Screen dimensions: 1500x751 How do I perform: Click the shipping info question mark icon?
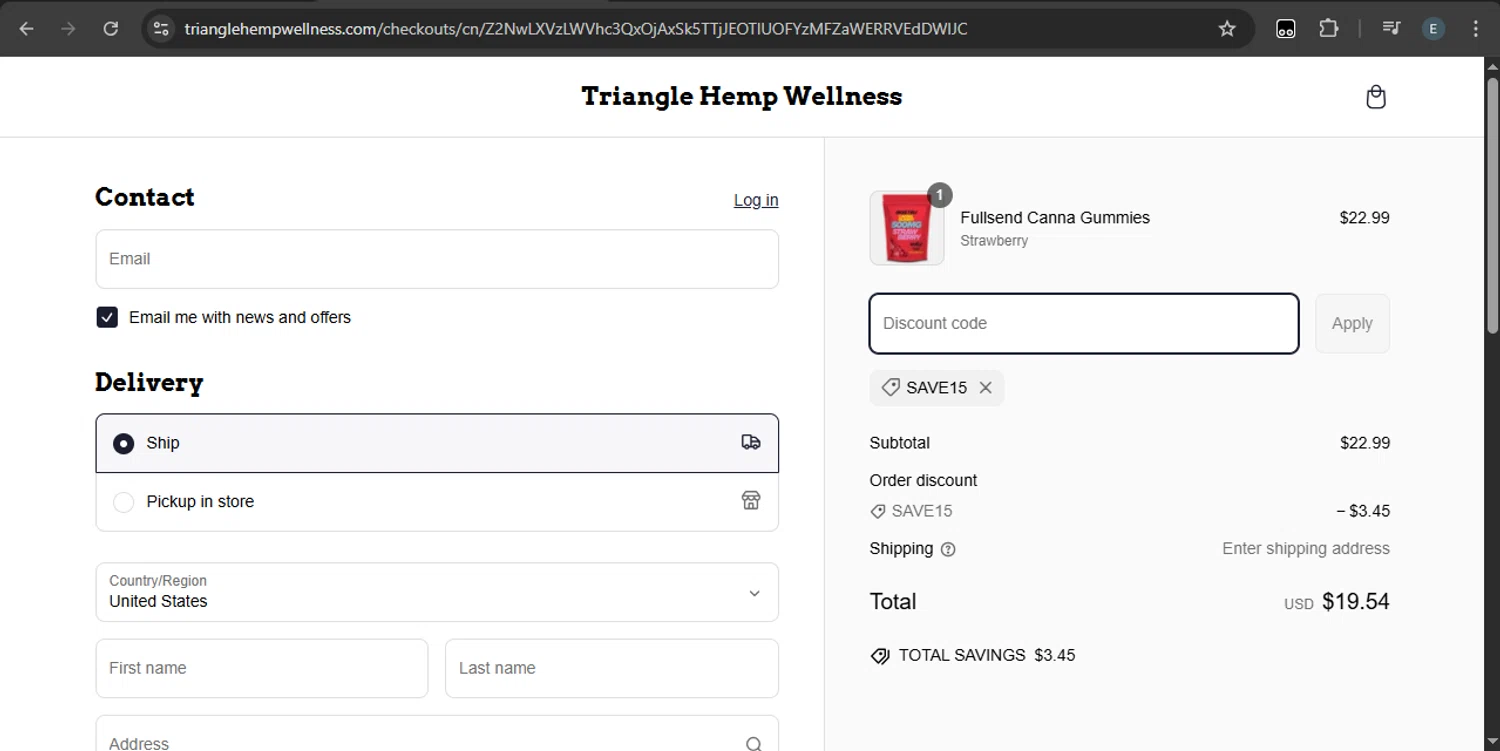pyautogui.click(x=948, y=549)
